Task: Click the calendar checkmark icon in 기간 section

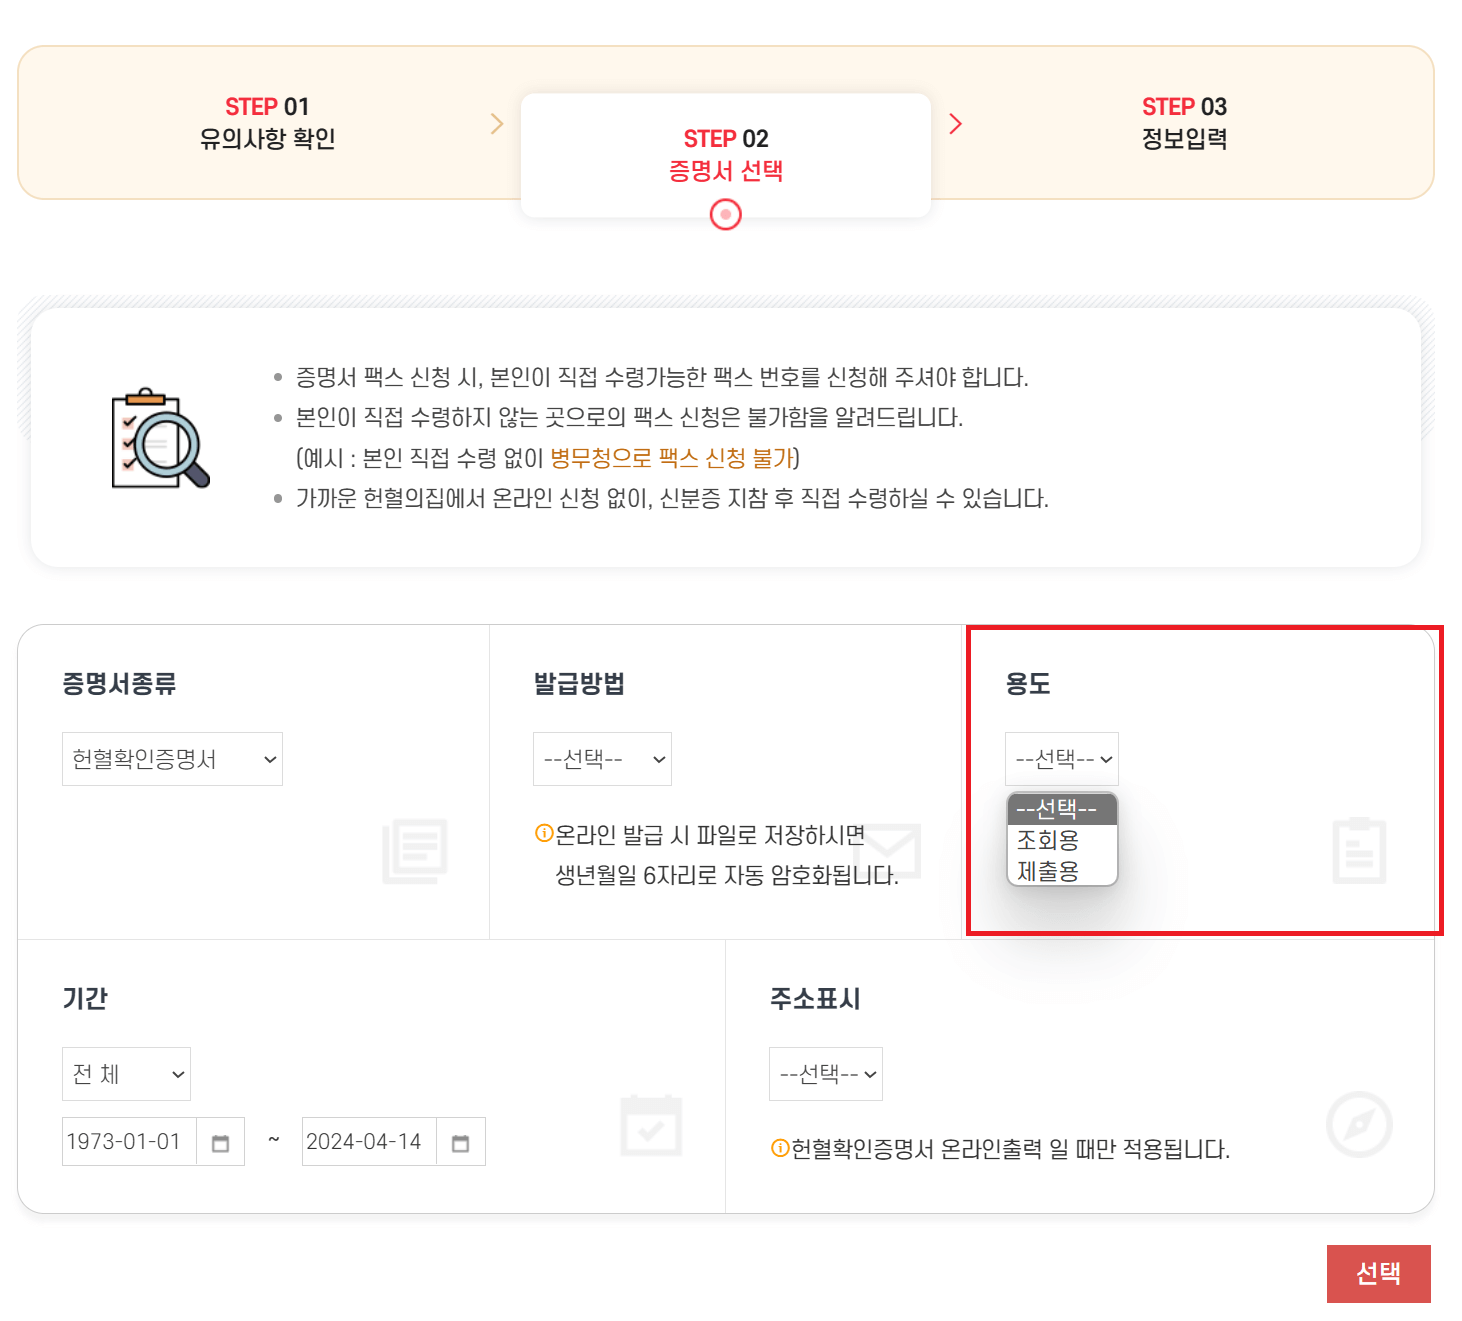Action: (651, 1125)
